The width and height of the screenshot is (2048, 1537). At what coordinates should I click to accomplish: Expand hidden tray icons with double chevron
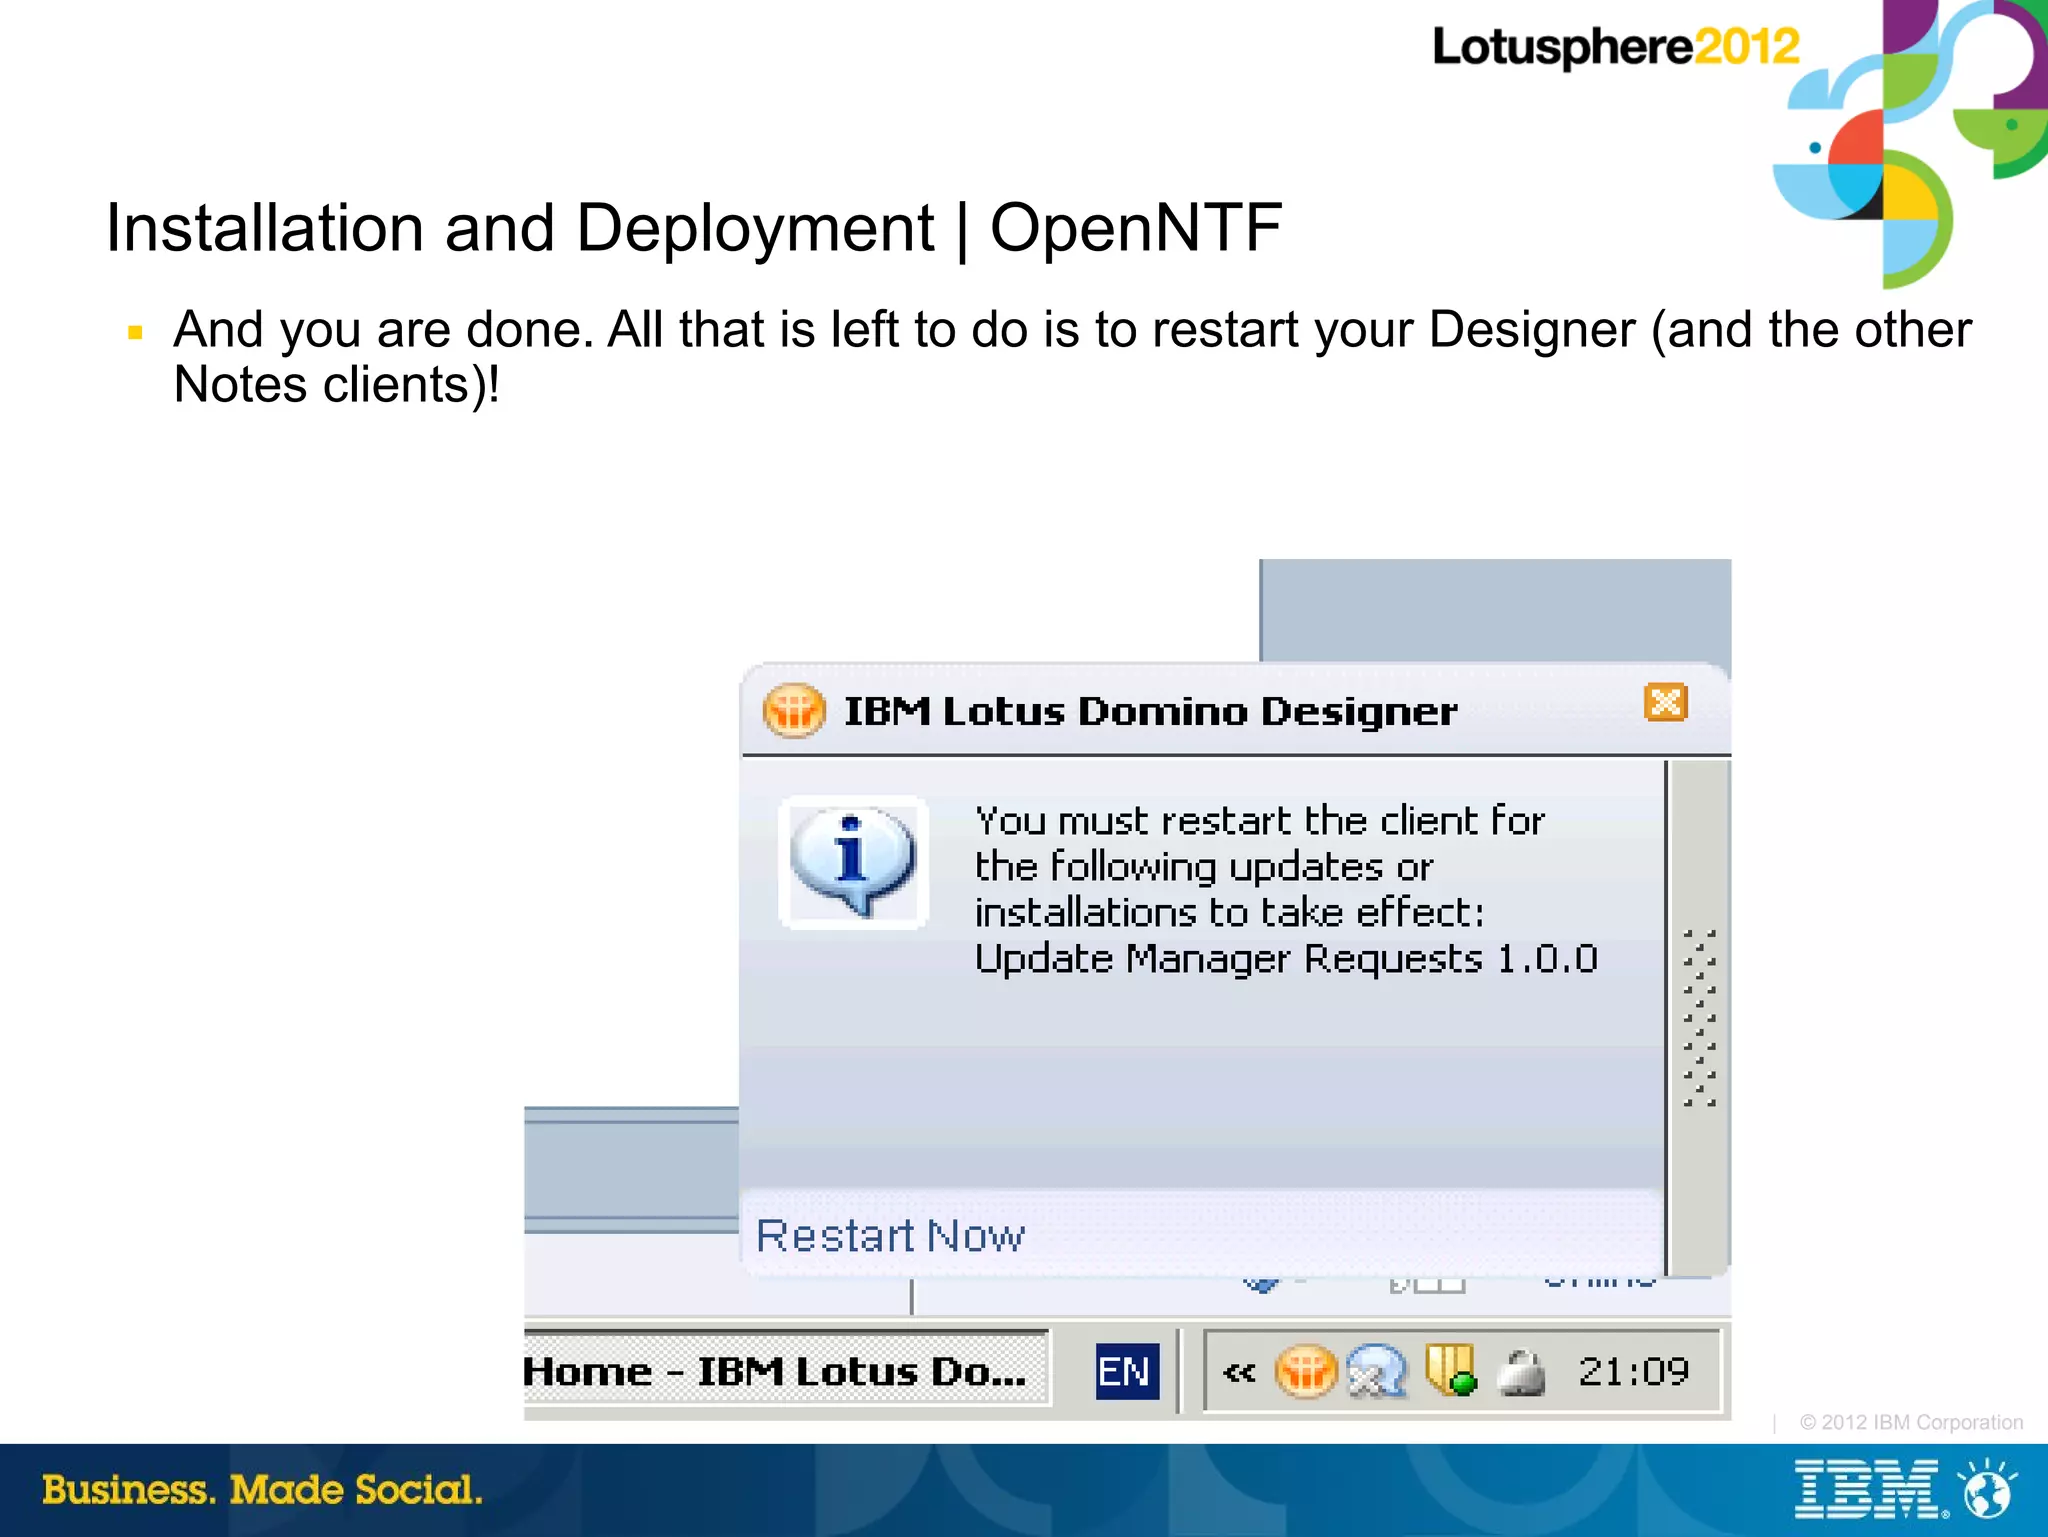(1239, 1372)
